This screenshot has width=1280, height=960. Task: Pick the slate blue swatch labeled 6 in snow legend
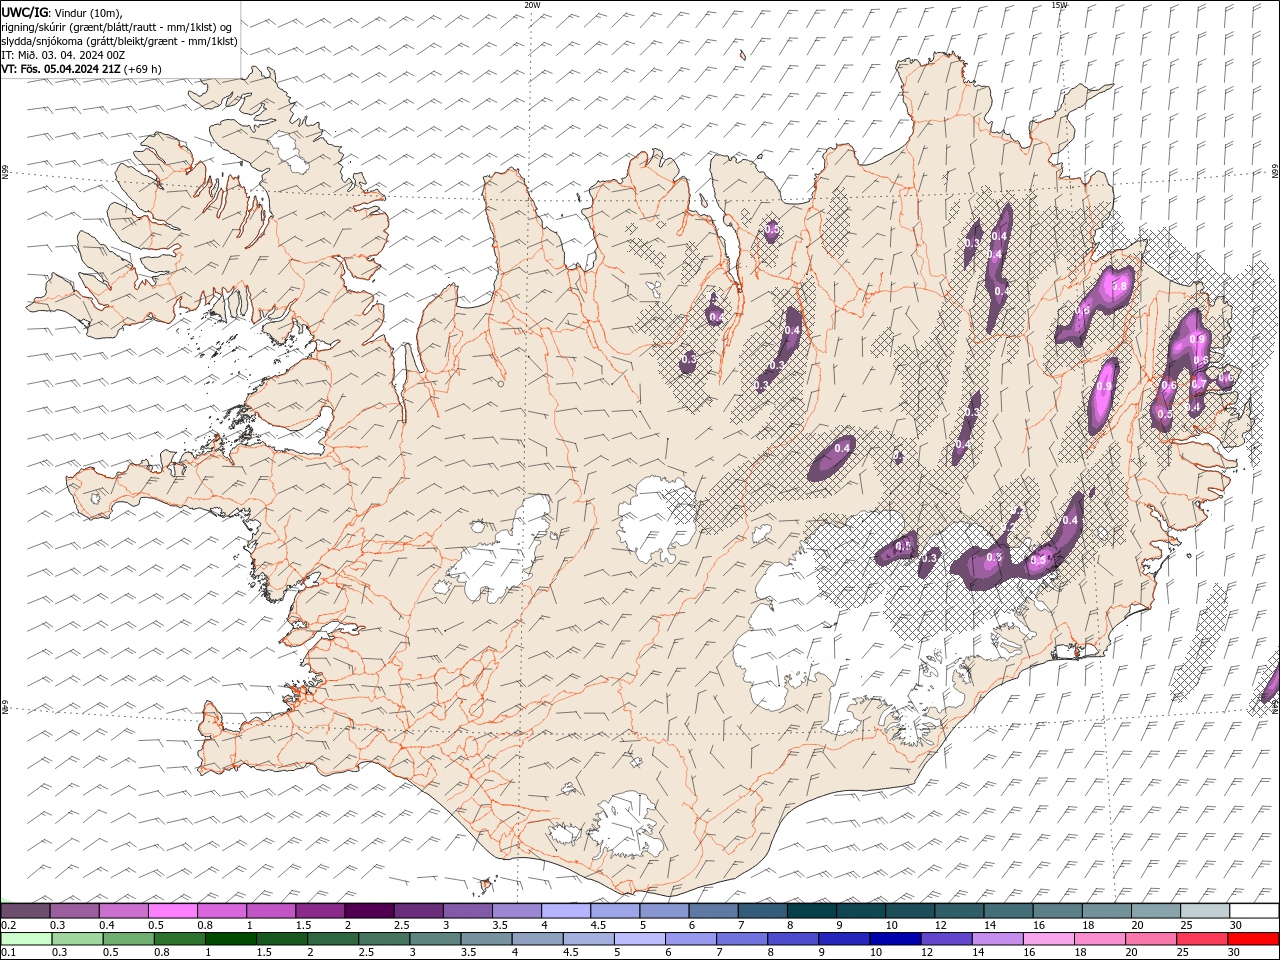(712, 910)
